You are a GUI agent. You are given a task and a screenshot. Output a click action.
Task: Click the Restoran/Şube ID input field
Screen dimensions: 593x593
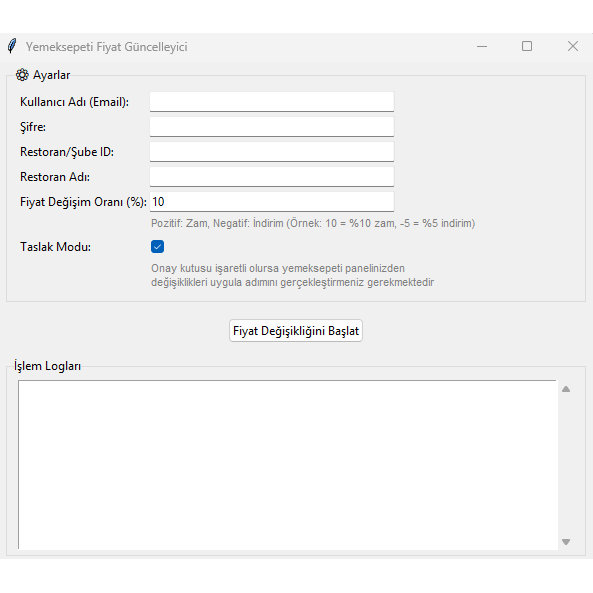272,152
